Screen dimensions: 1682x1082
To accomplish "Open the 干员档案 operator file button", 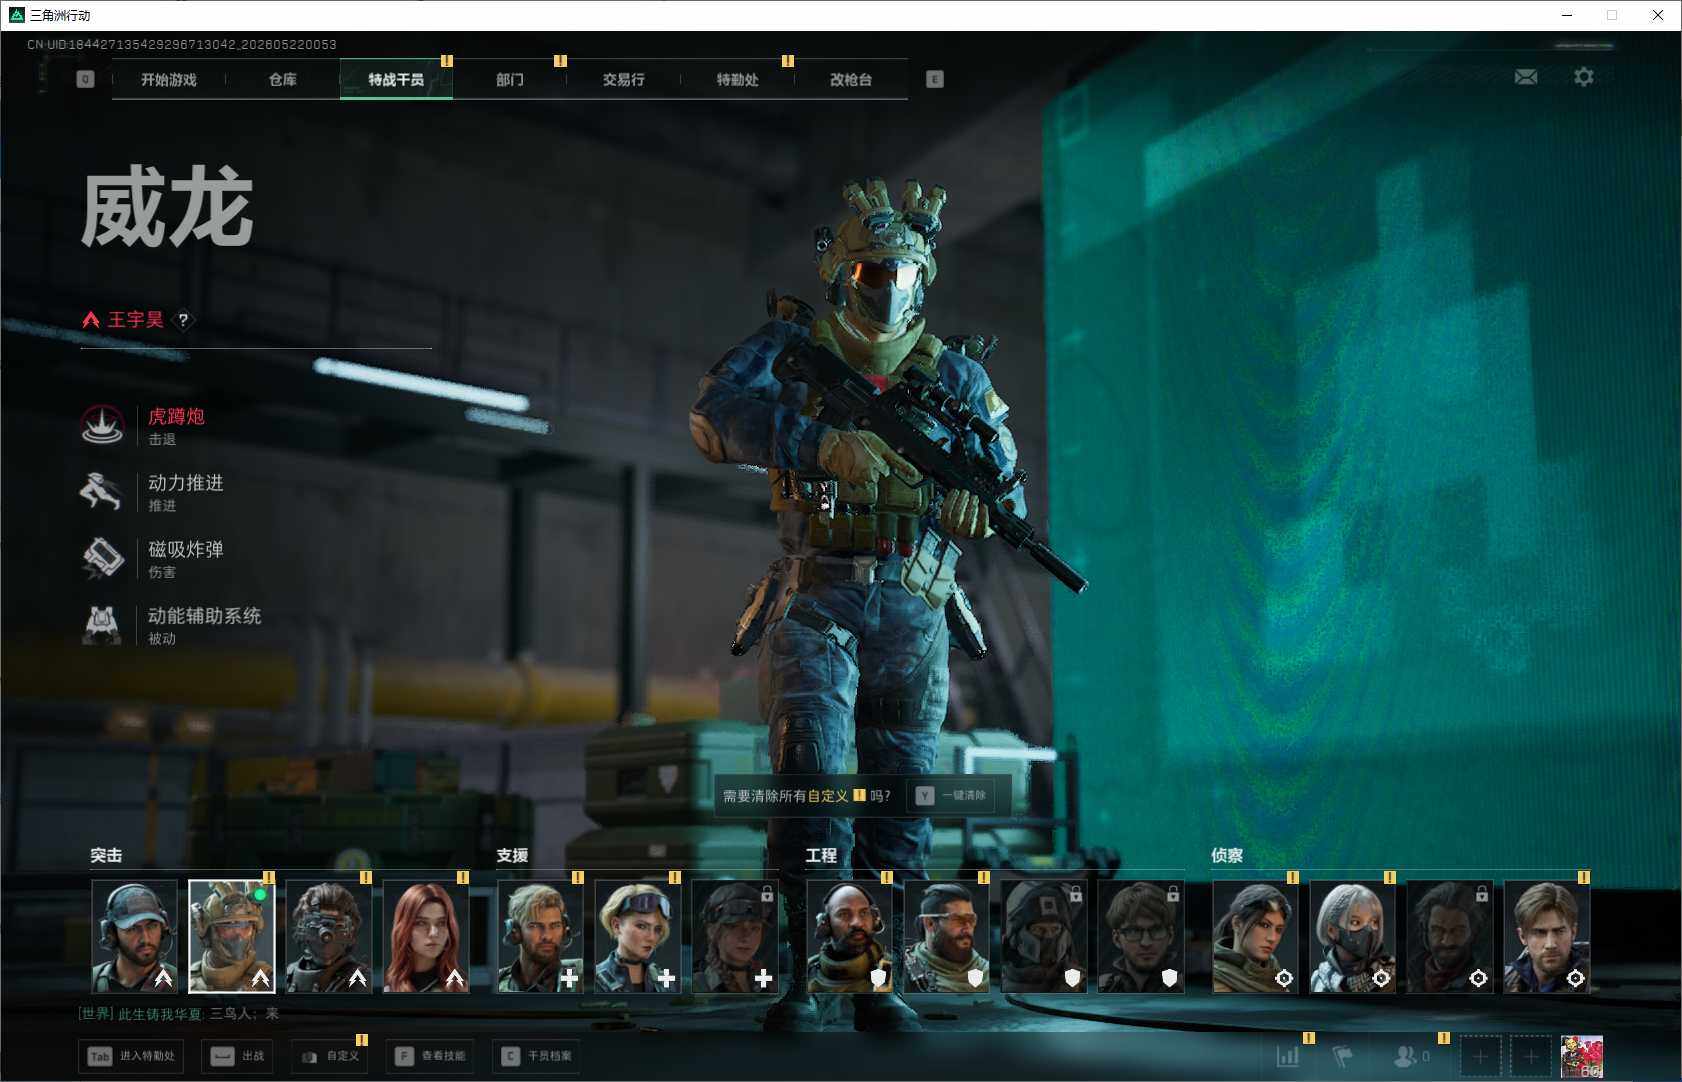I will click(537, 1056).
